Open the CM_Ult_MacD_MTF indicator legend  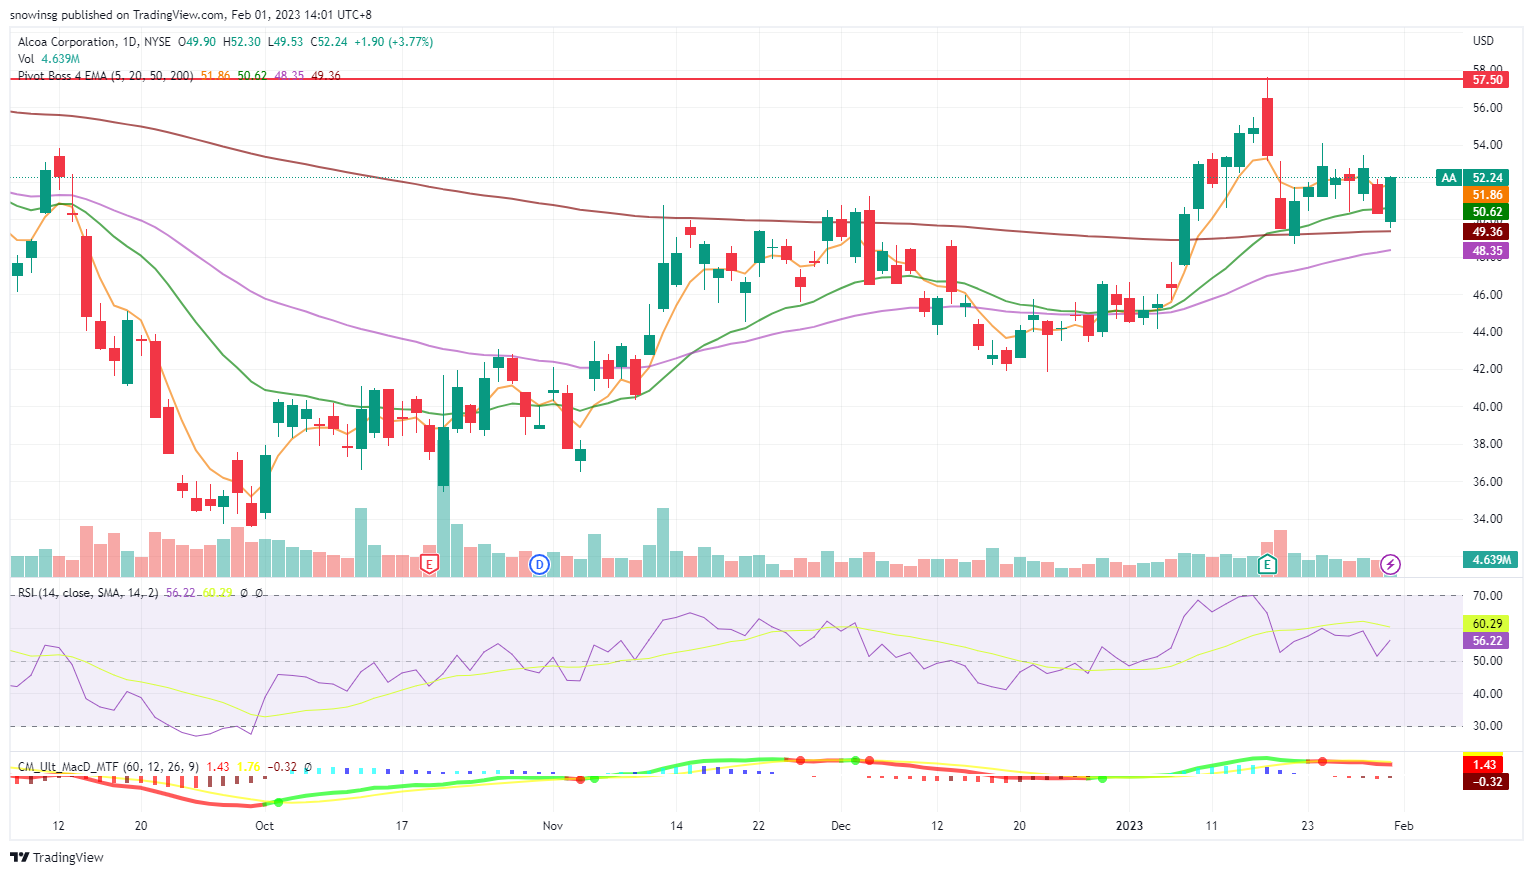coord(108,767)
